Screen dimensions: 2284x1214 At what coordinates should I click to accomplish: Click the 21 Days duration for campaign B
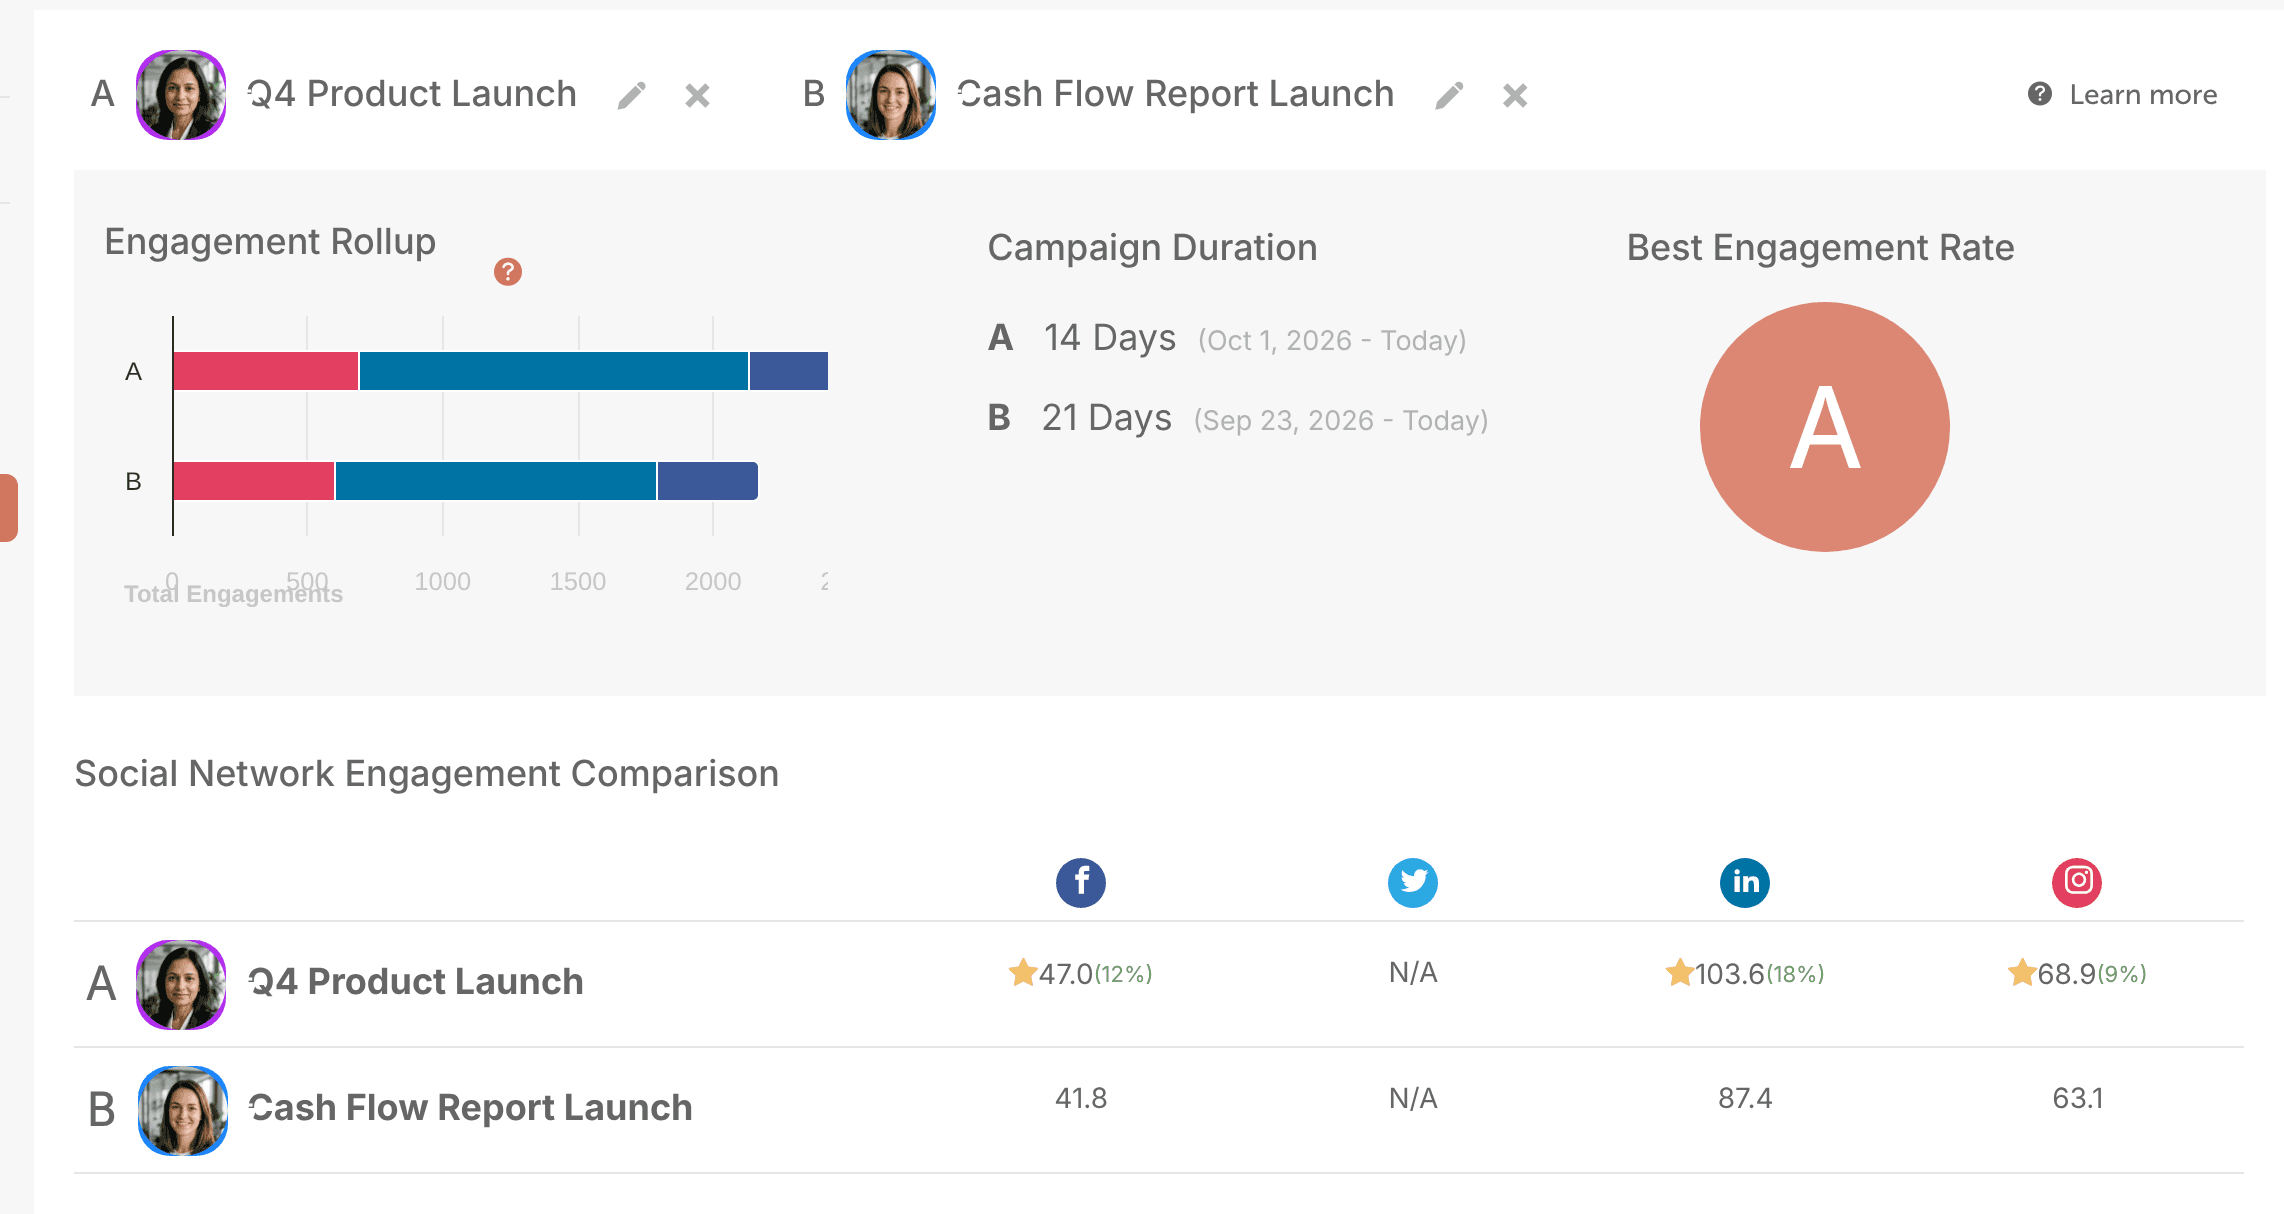(x=1107, y=418)
